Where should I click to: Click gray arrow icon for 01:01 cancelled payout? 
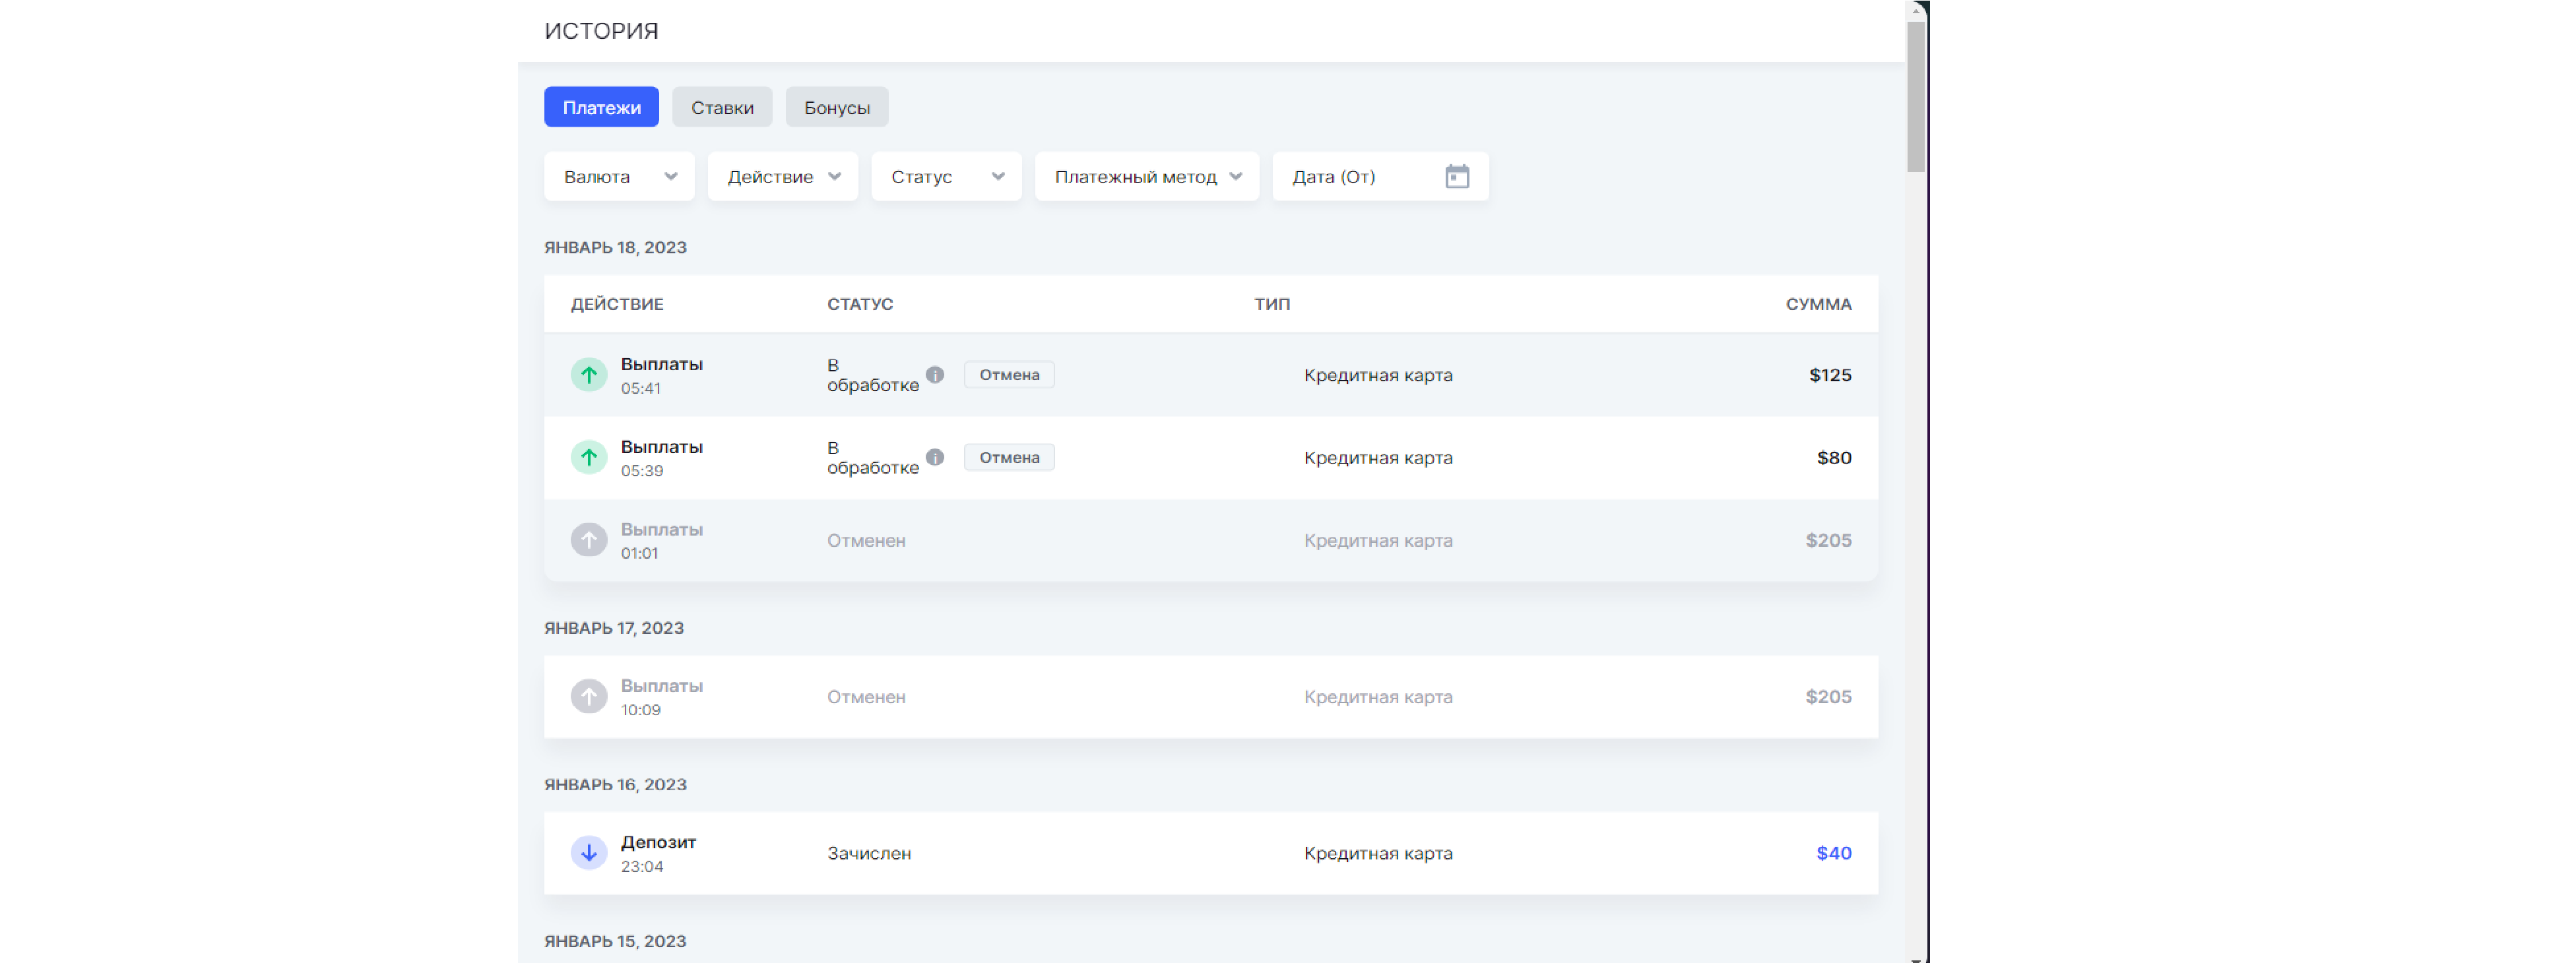pos(588,540)
